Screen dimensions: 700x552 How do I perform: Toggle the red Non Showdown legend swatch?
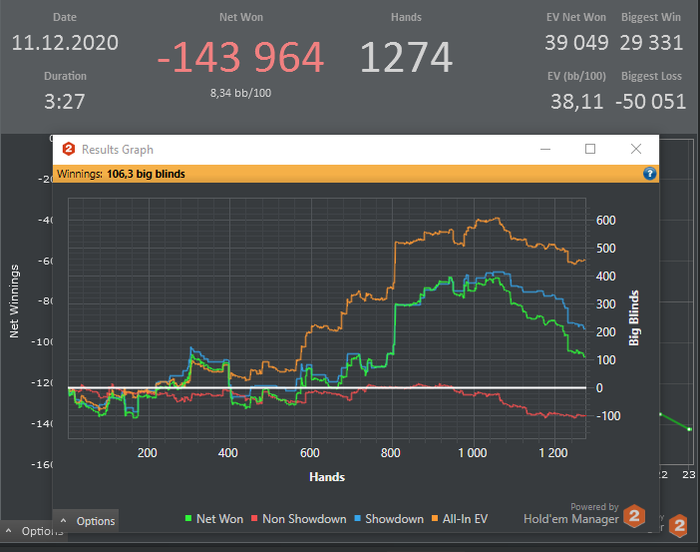coord(254,519)
